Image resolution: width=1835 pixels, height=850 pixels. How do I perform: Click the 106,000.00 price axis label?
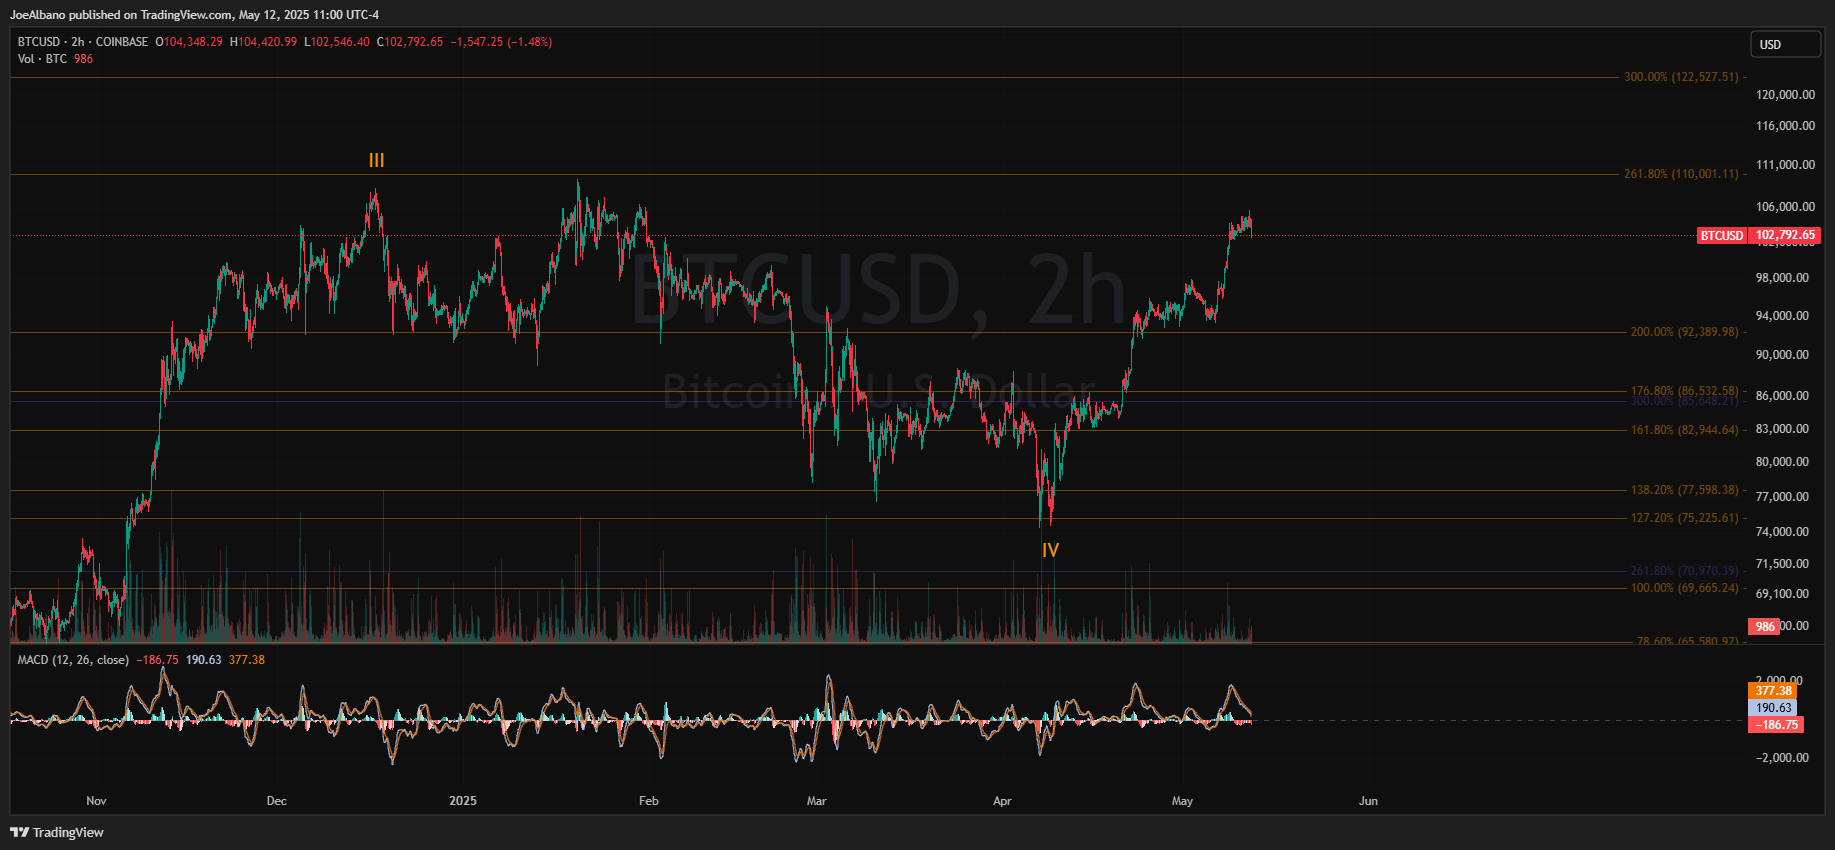(x=1785, y=207)
